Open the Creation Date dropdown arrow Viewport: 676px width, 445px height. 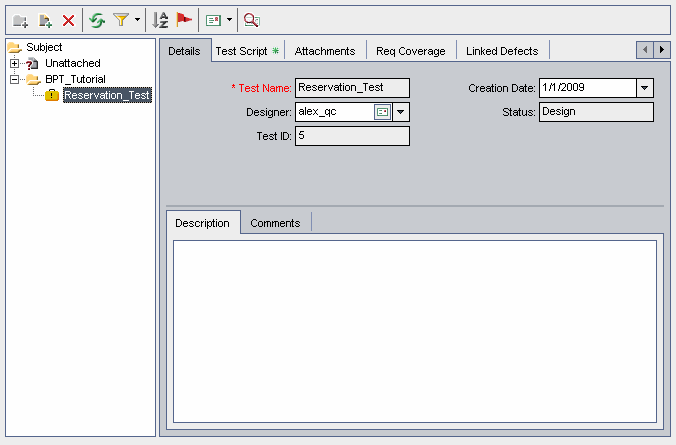pos(645,88)
